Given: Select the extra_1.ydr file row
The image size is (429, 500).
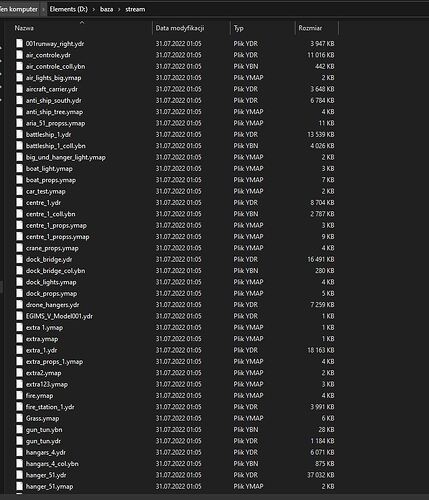Looking at the screenshot, I should (x=175, y=350).
